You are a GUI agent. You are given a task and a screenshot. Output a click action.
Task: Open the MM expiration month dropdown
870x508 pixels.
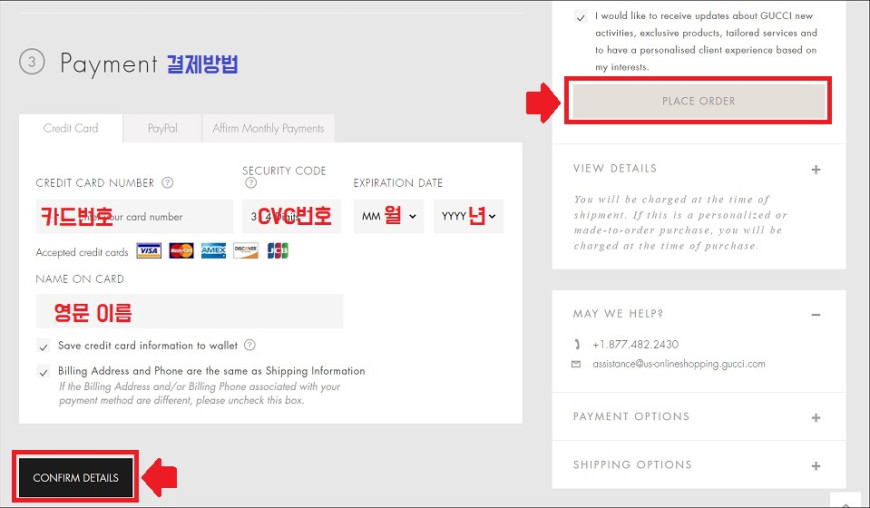[x=389, y=216]
